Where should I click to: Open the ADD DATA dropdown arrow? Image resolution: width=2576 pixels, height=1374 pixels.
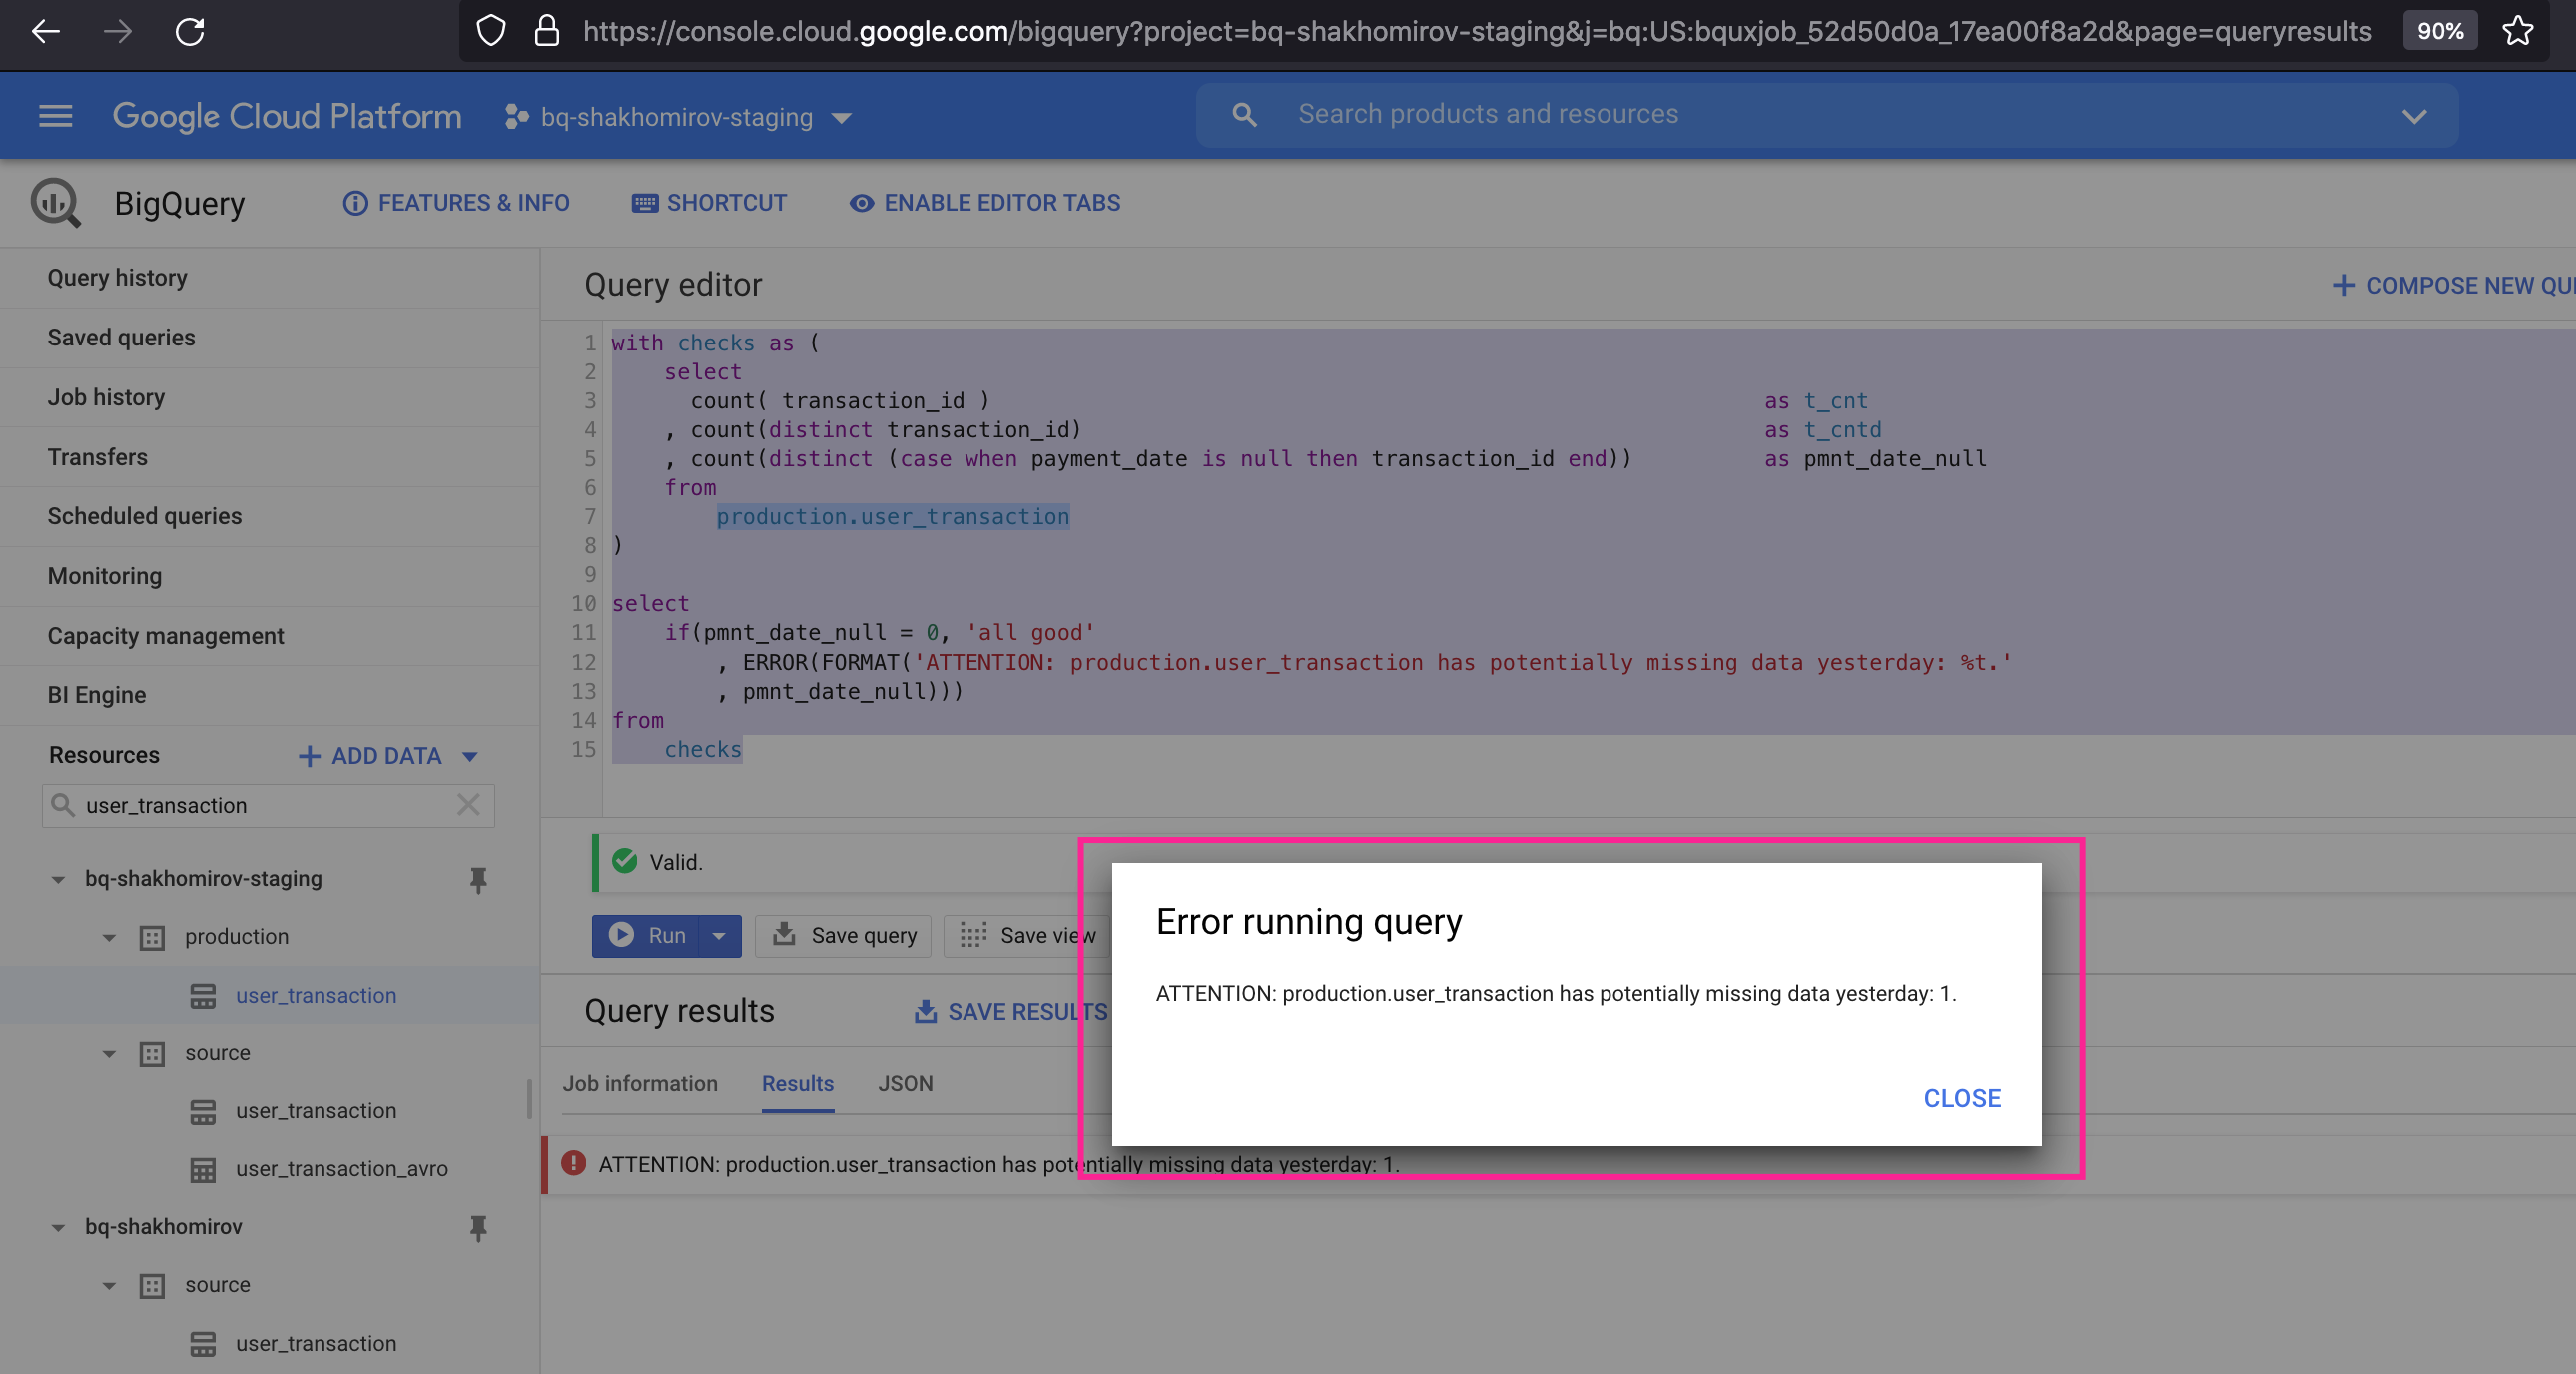click(x=470, y=756)
